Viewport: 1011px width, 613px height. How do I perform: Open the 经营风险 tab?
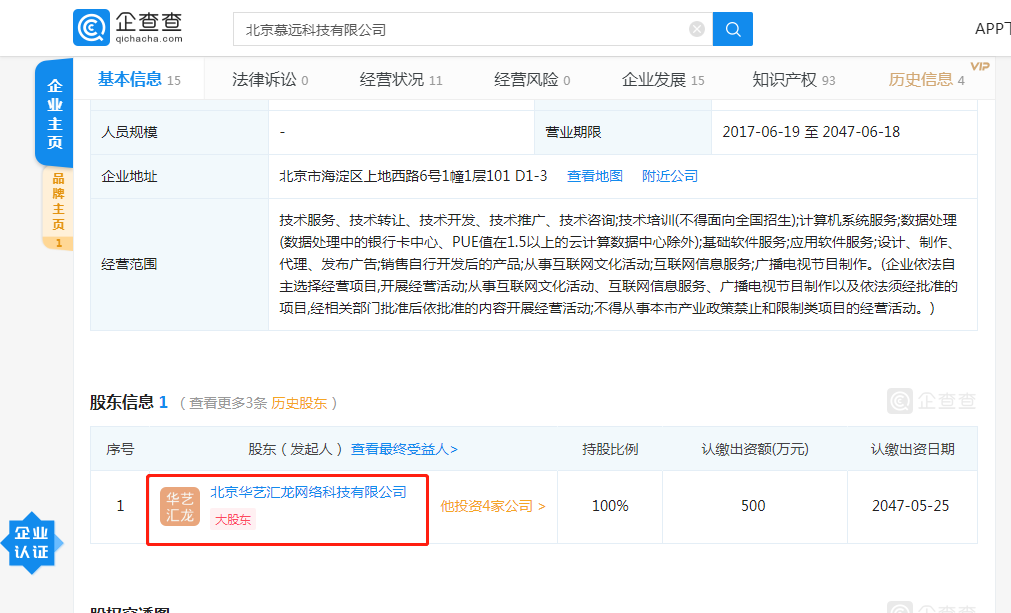click(532, 79)
